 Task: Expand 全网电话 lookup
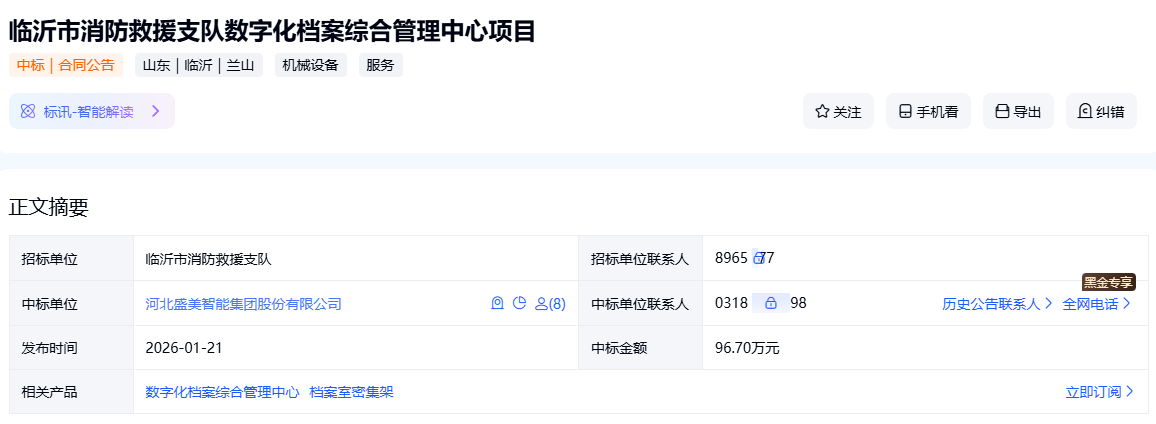[x=1096, y=304]
